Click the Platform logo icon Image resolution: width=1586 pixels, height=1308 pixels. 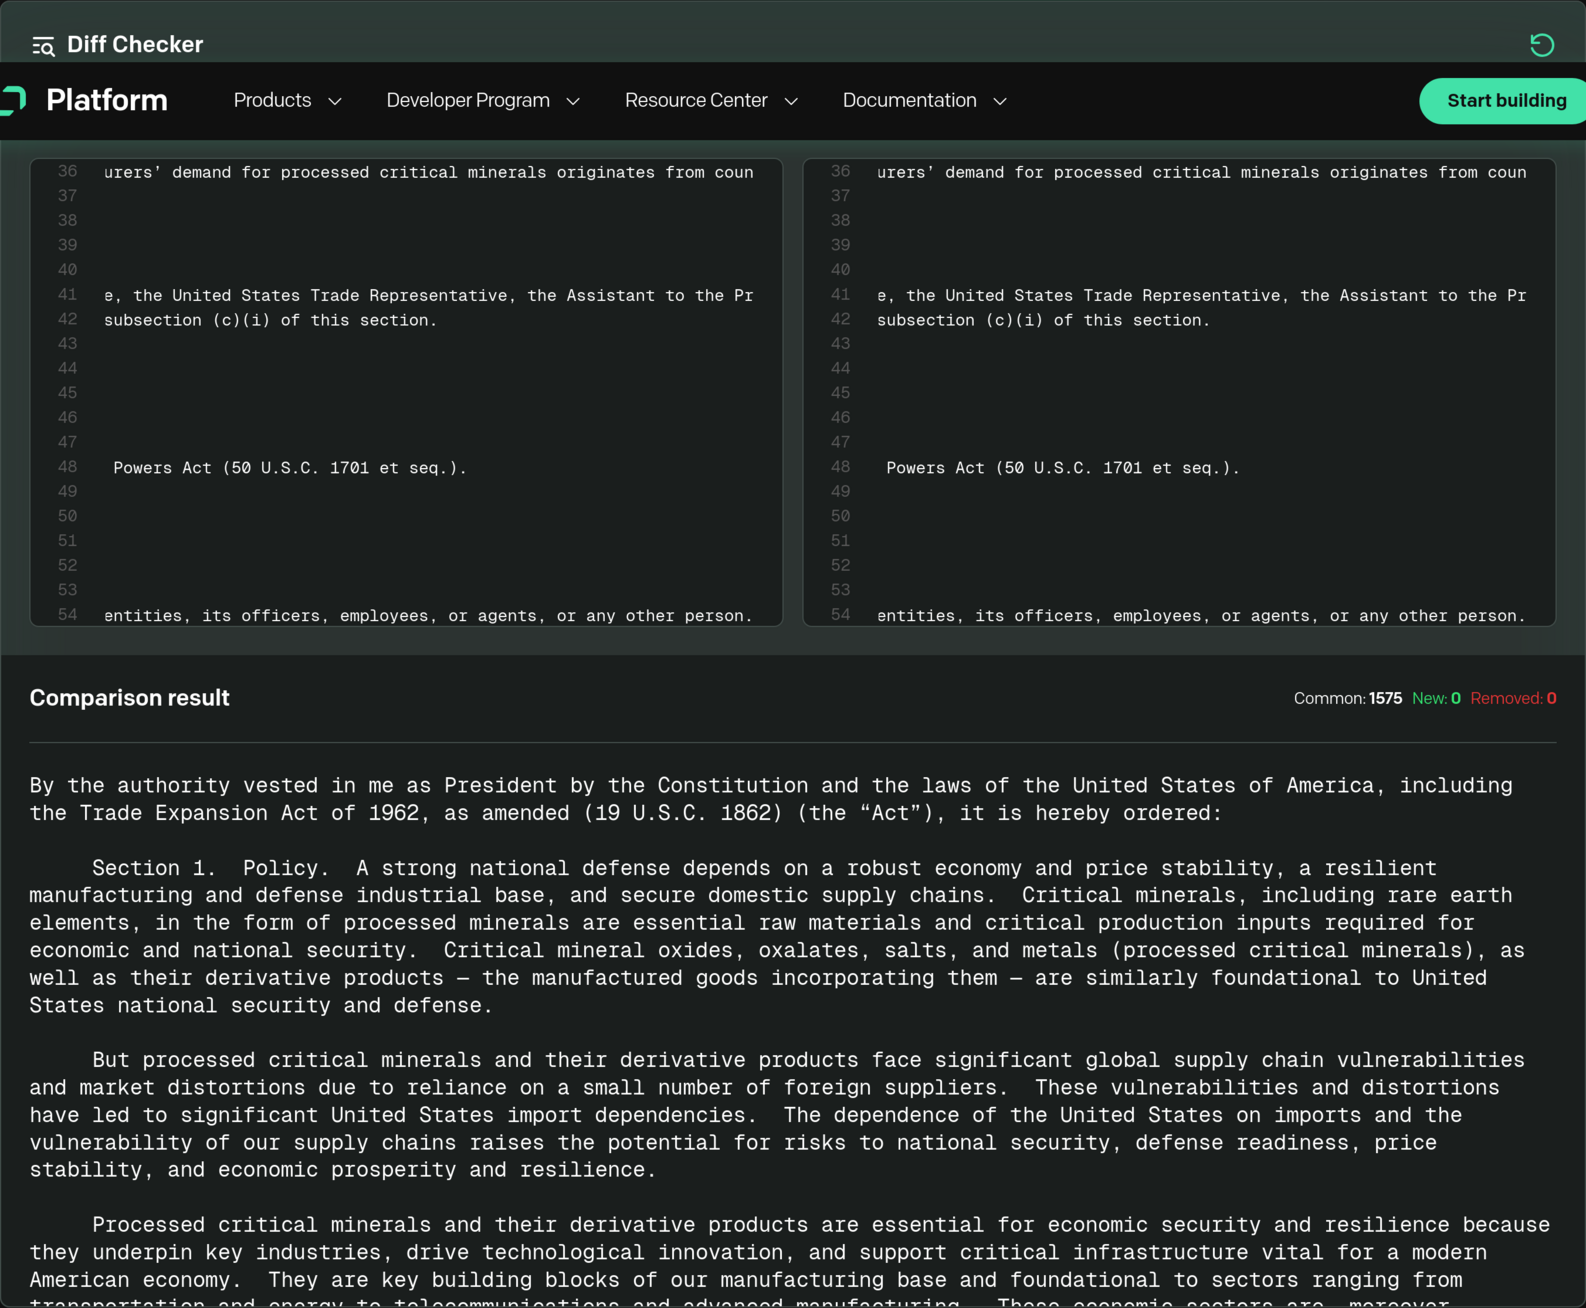click(x=14, y=100)
